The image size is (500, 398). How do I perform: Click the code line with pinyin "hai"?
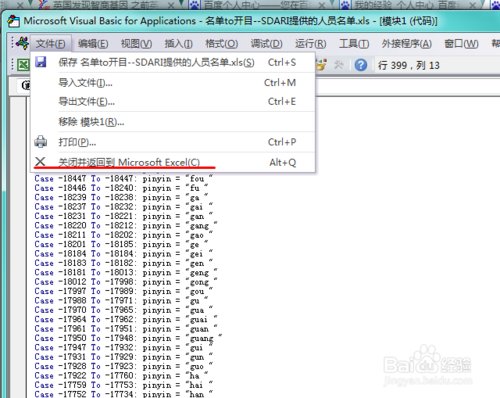124,385
